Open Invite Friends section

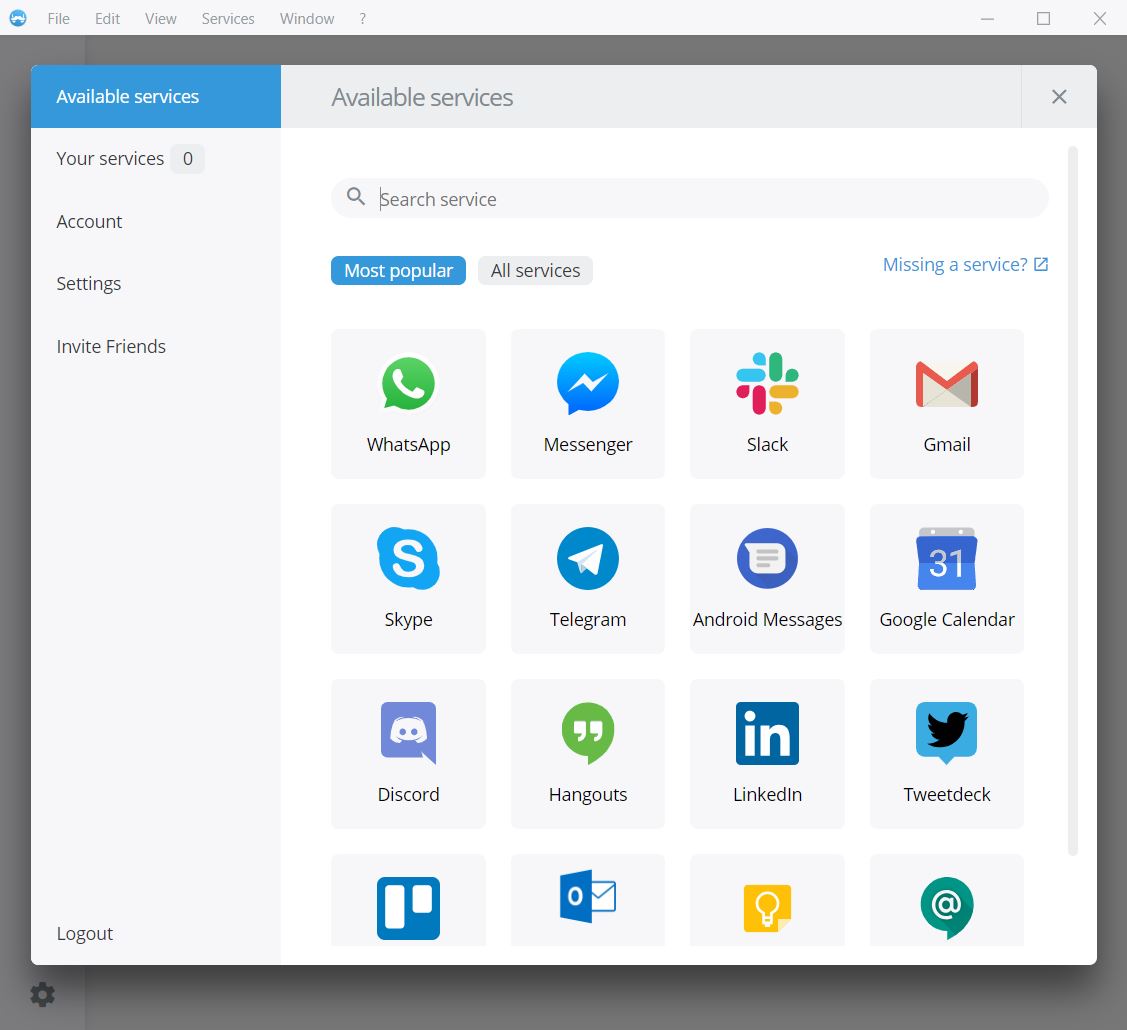pos(111,346)
